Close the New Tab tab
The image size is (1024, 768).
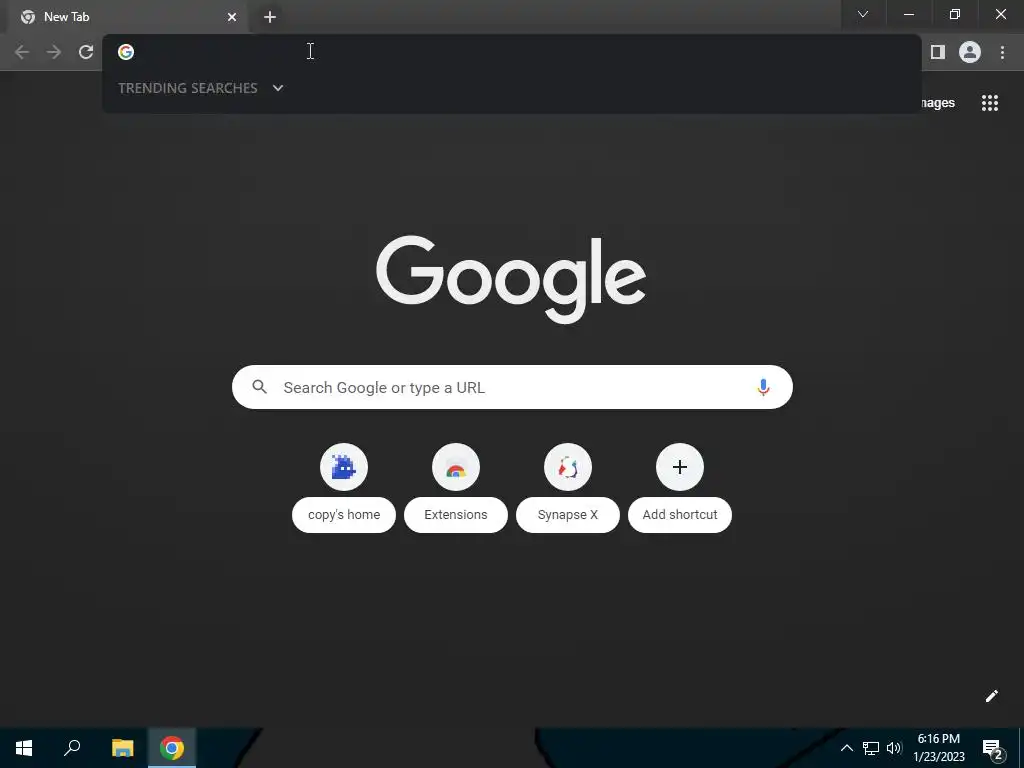232,17
